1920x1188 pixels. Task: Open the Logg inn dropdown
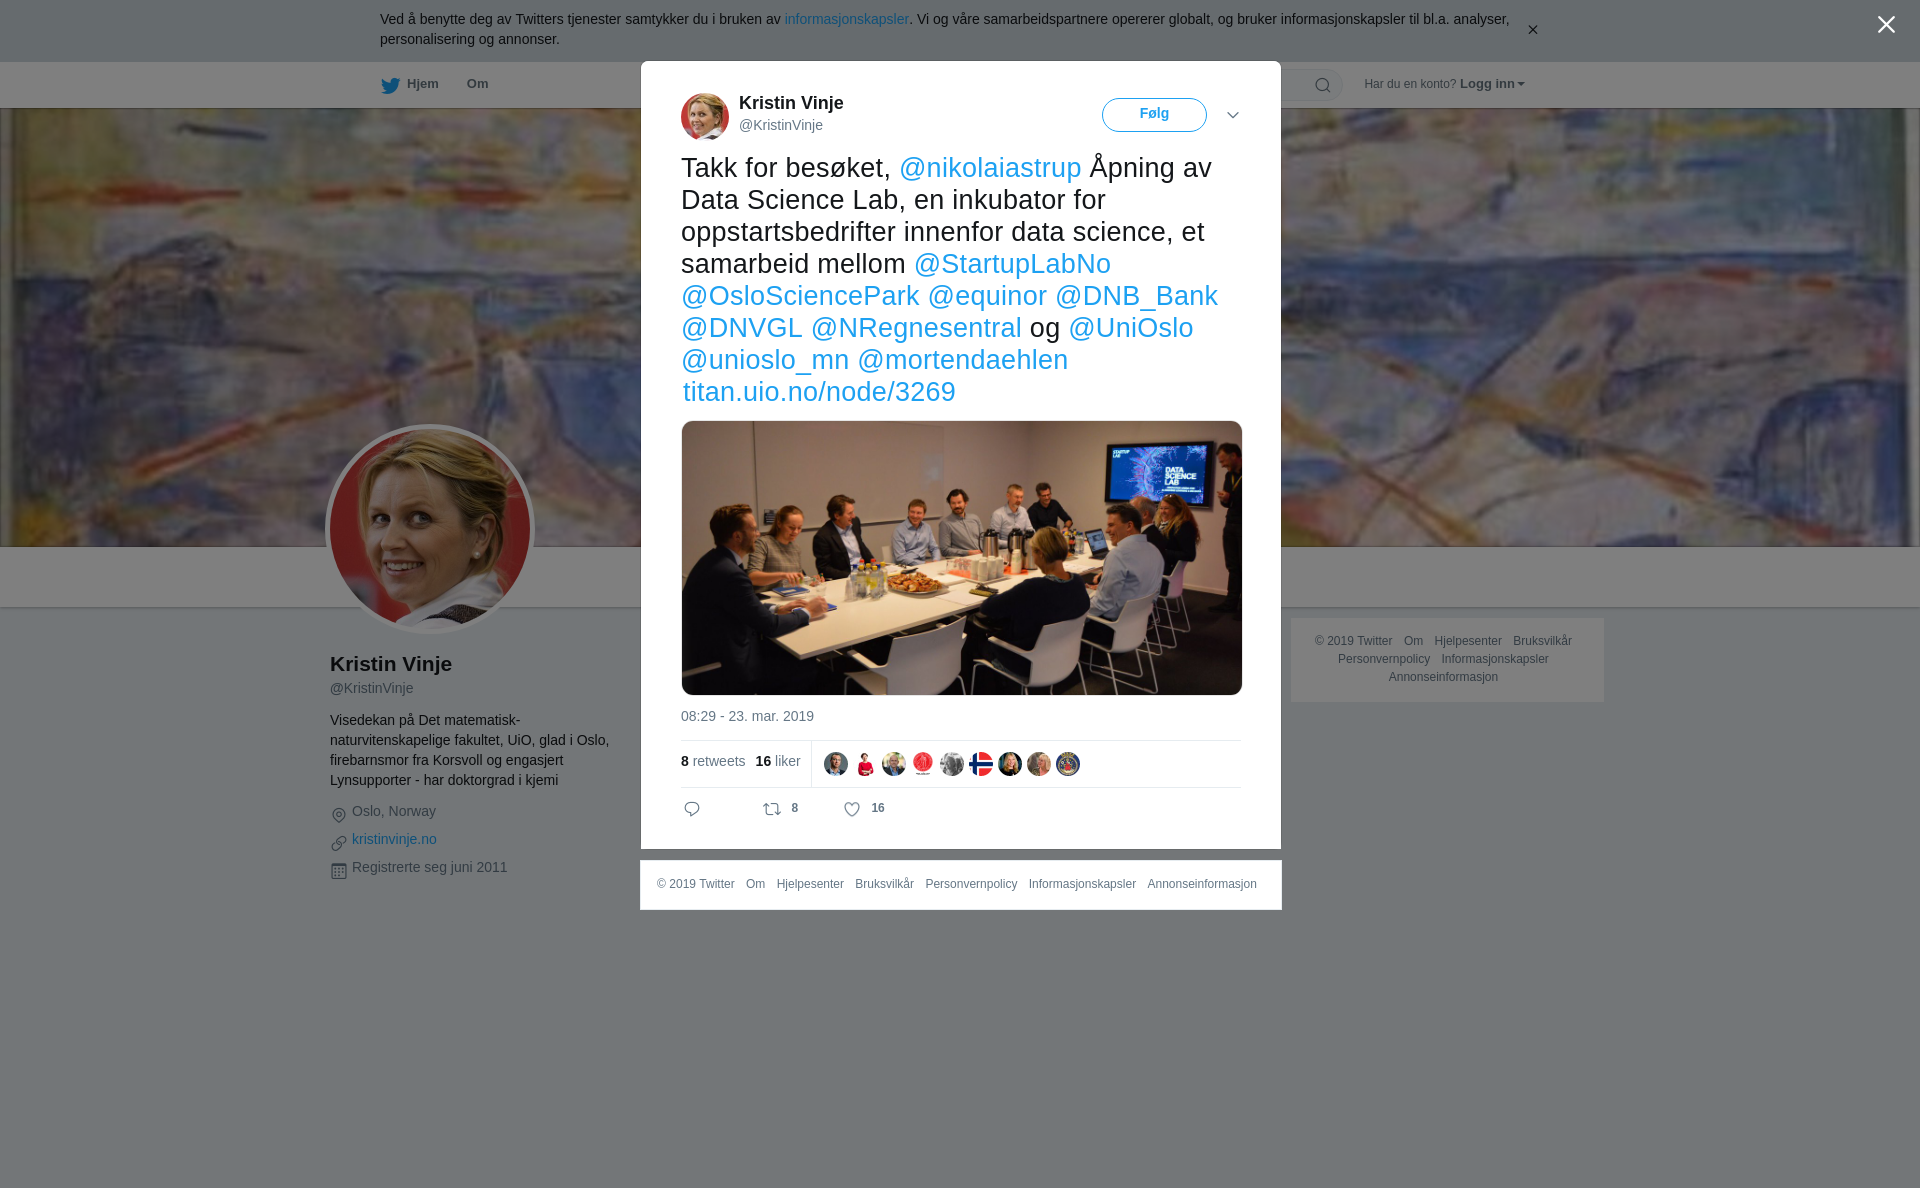(x=1492, y=84)
